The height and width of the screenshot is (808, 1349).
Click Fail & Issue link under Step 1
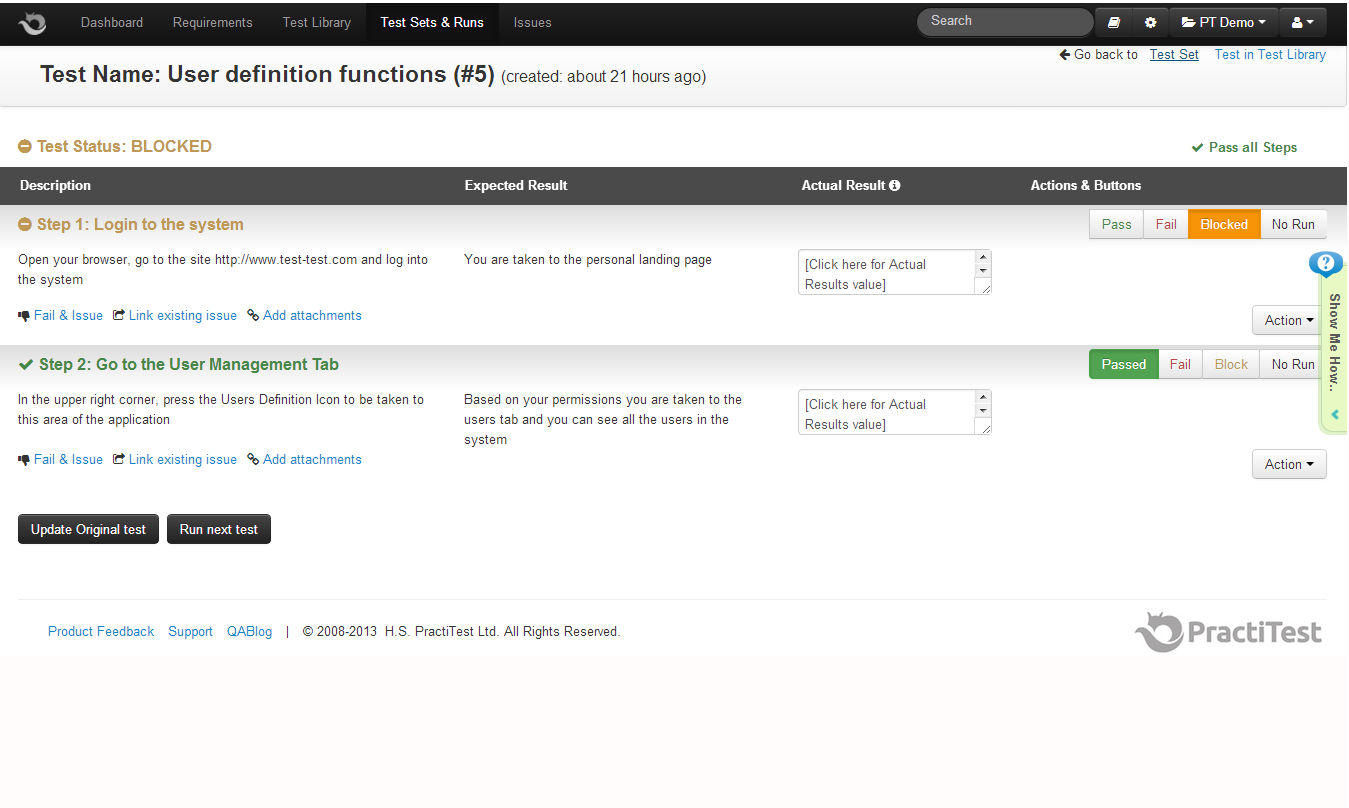tap(68, 315)
